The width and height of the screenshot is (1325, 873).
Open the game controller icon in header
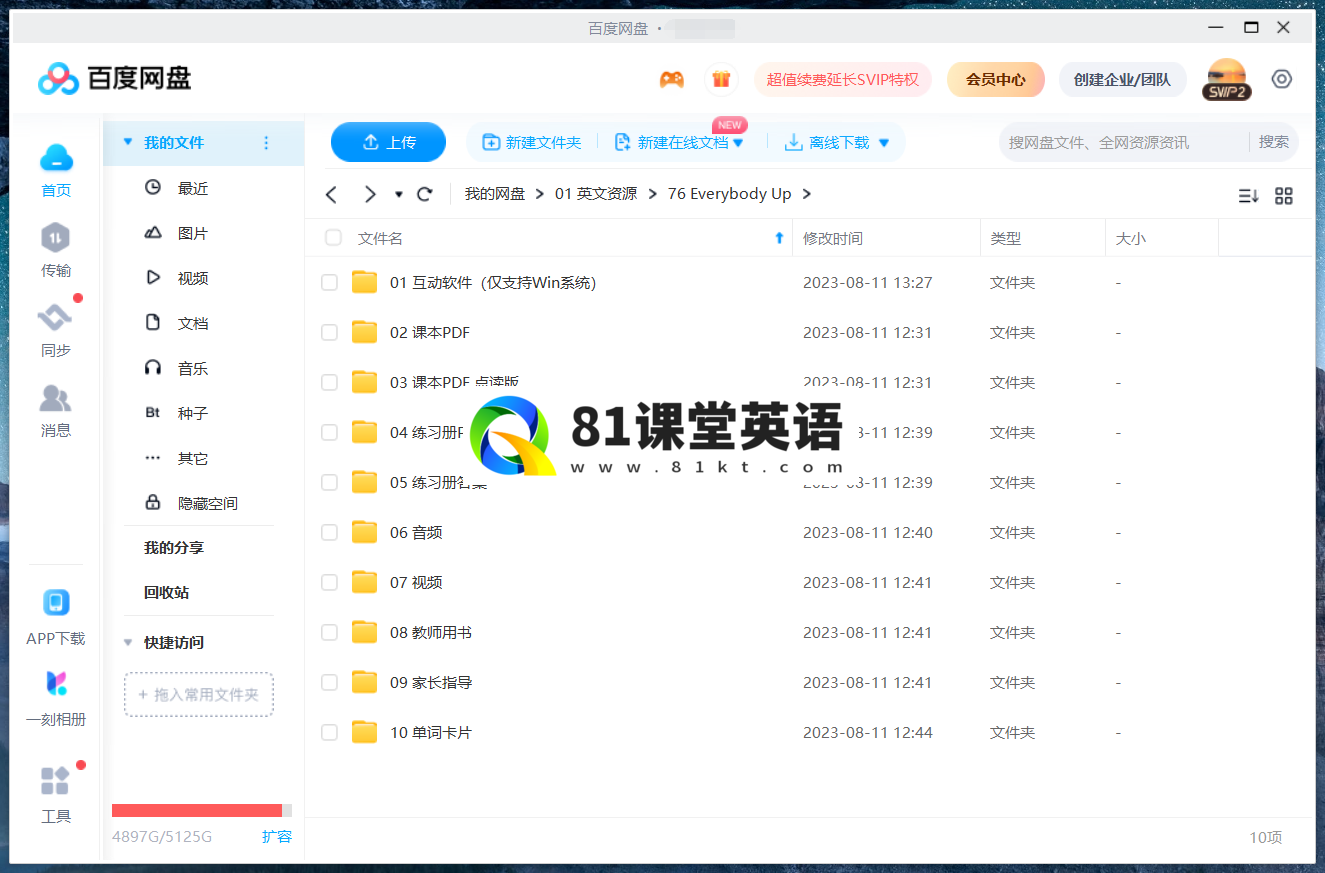(672, 79)
